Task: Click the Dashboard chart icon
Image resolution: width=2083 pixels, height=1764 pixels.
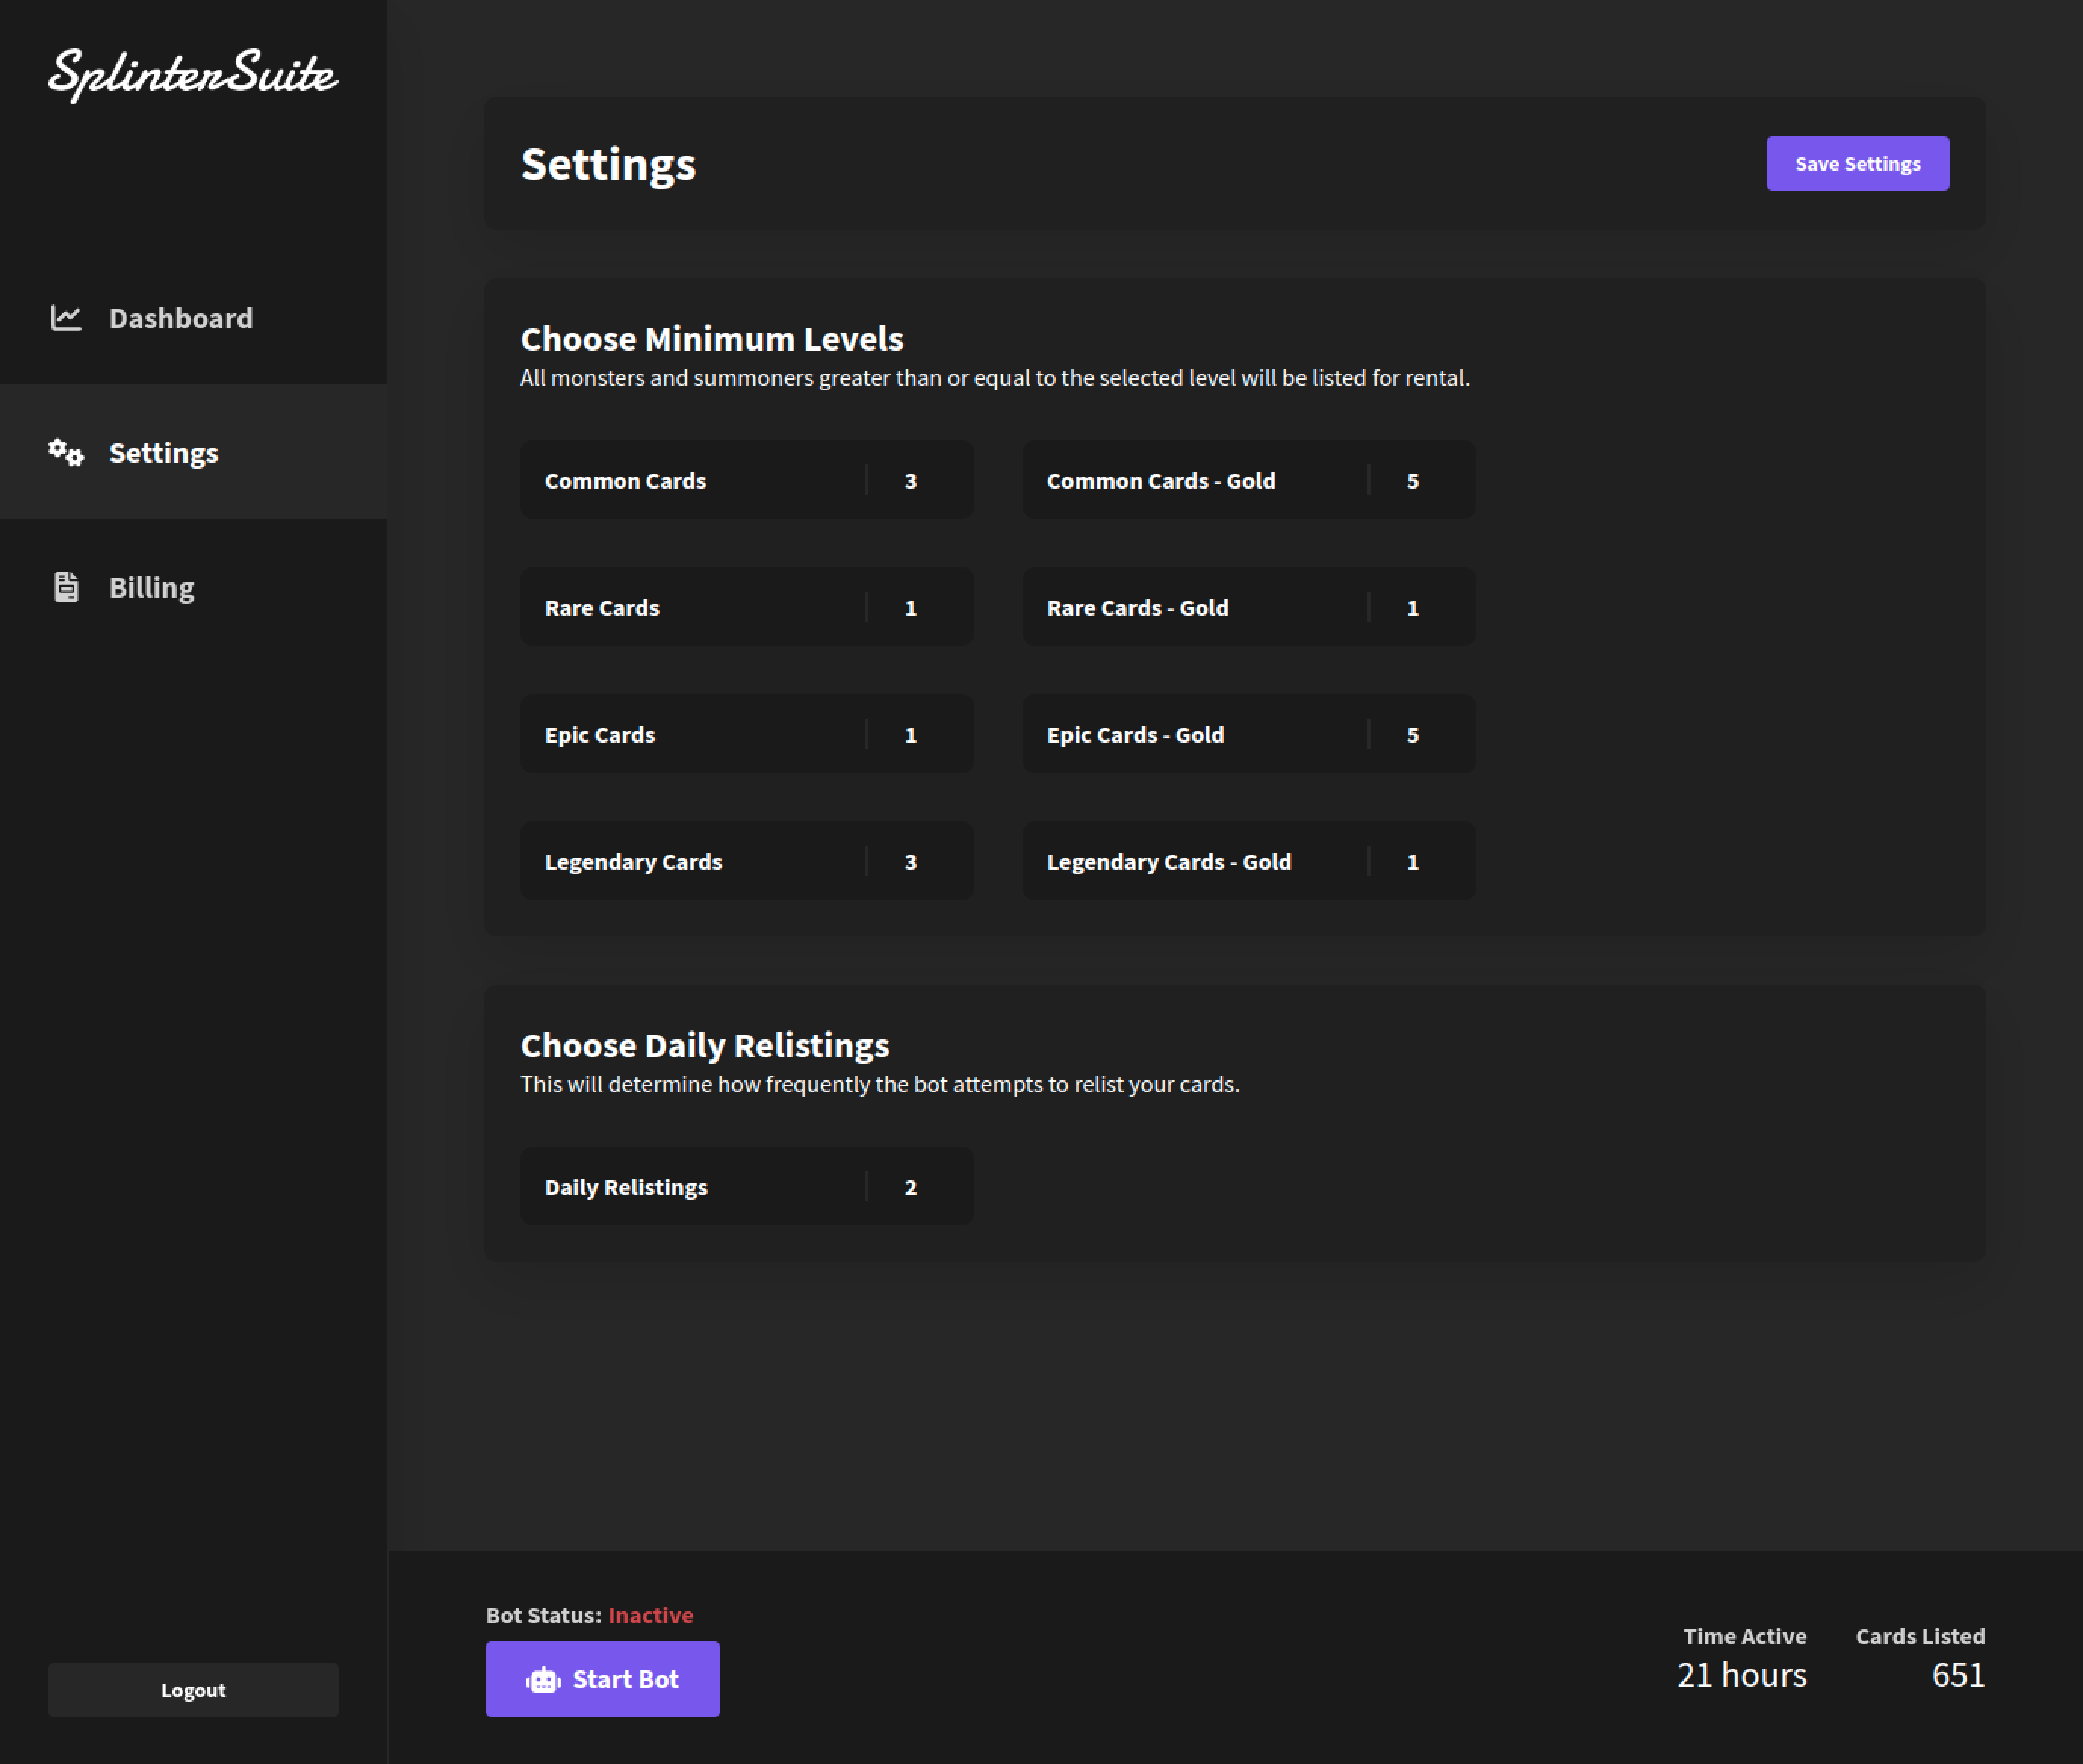Action: [x=66, y=318]
